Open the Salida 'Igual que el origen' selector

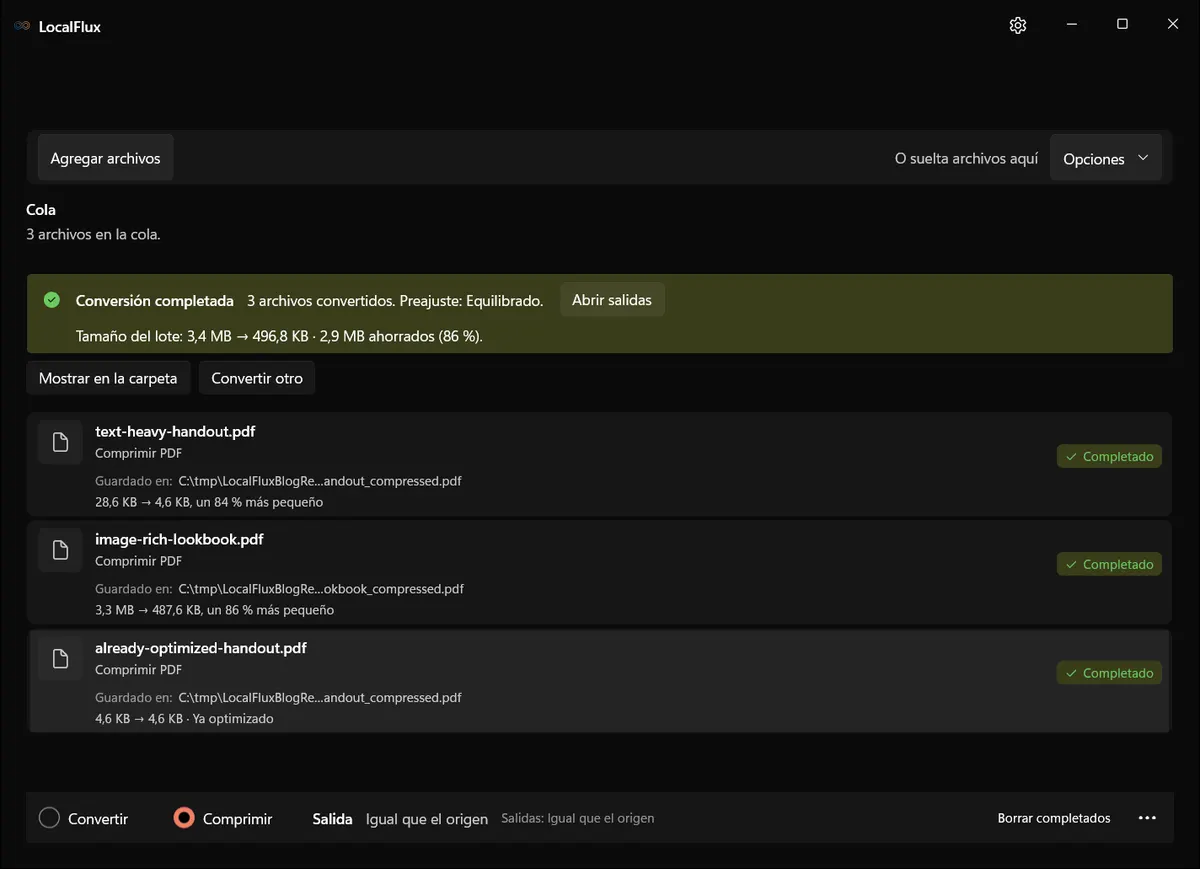pos(427,819)
